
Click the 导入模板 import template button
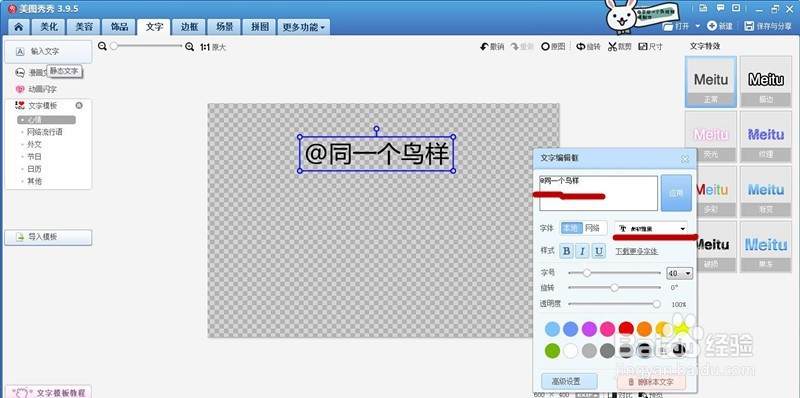point(48,237)
